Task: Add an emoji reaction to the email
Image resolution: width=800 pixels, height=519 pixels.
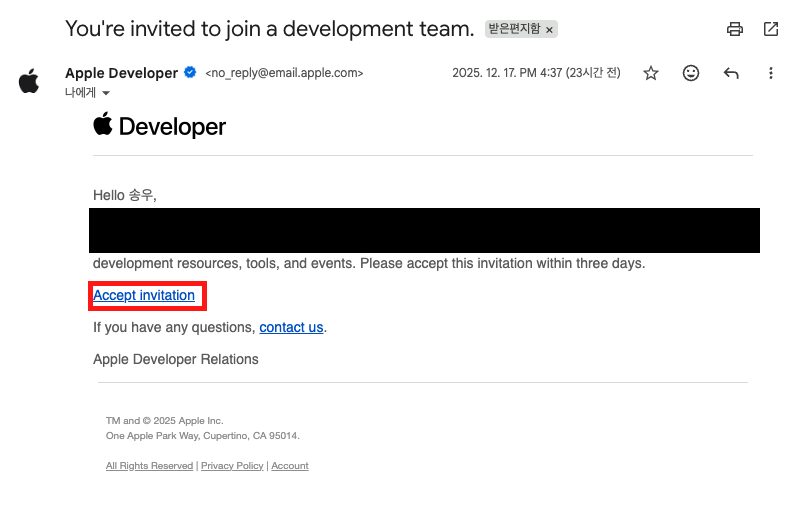Action: (691, 73)
